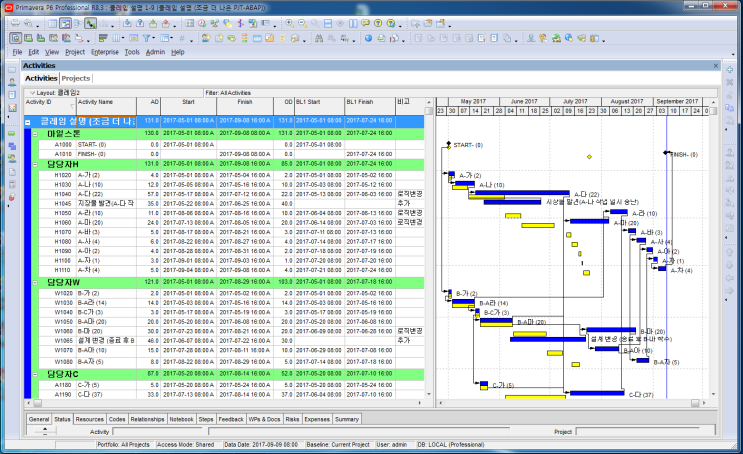Click the blue-arrow Import toolbar icon
Viewport: 743px width, 454px height.
point(127,23)
